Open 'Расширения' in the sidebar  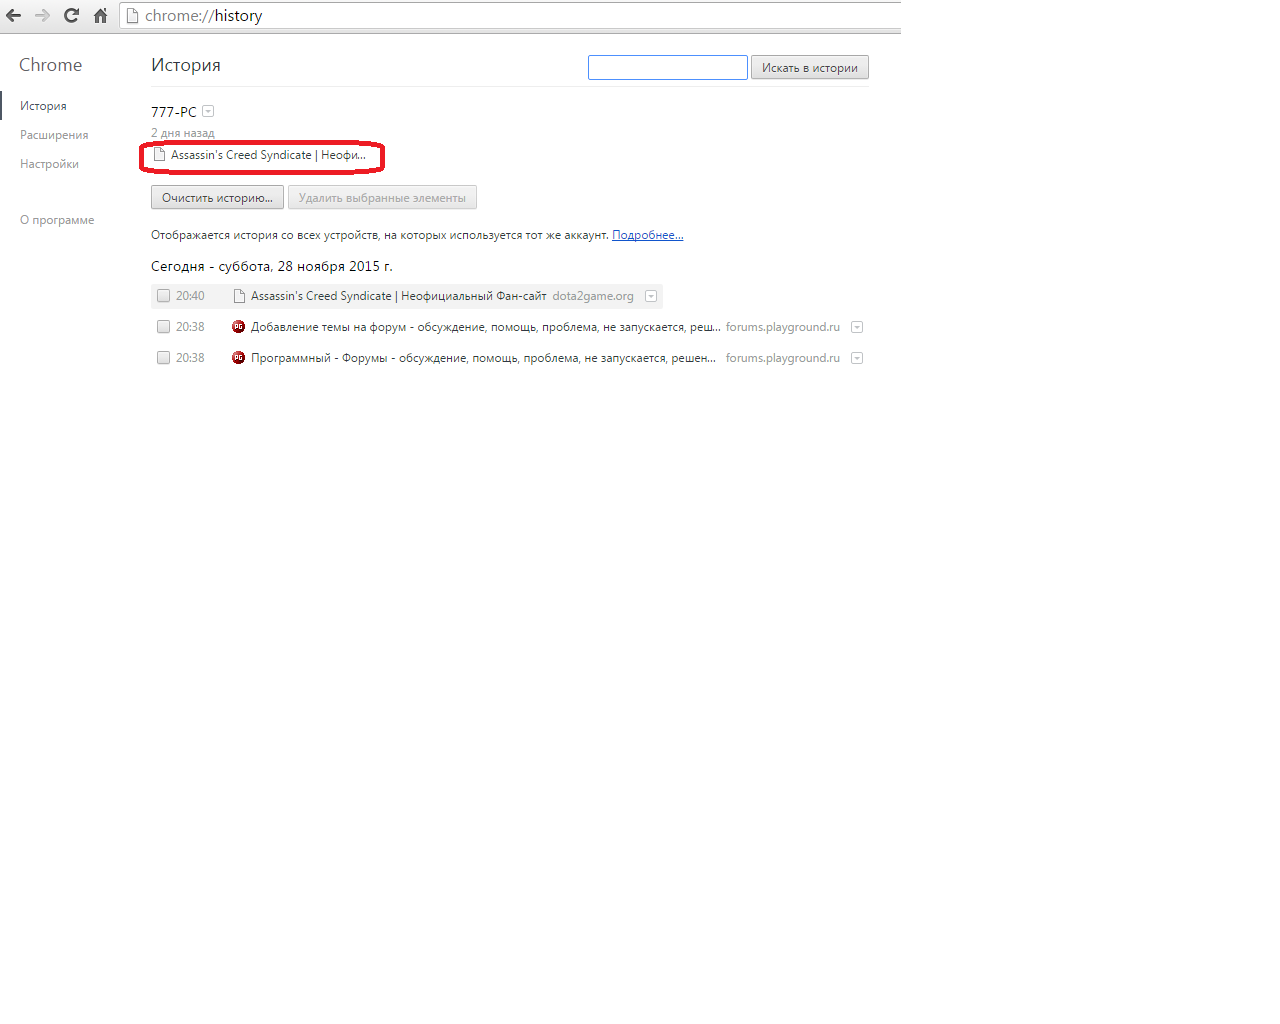click(54, 135)
